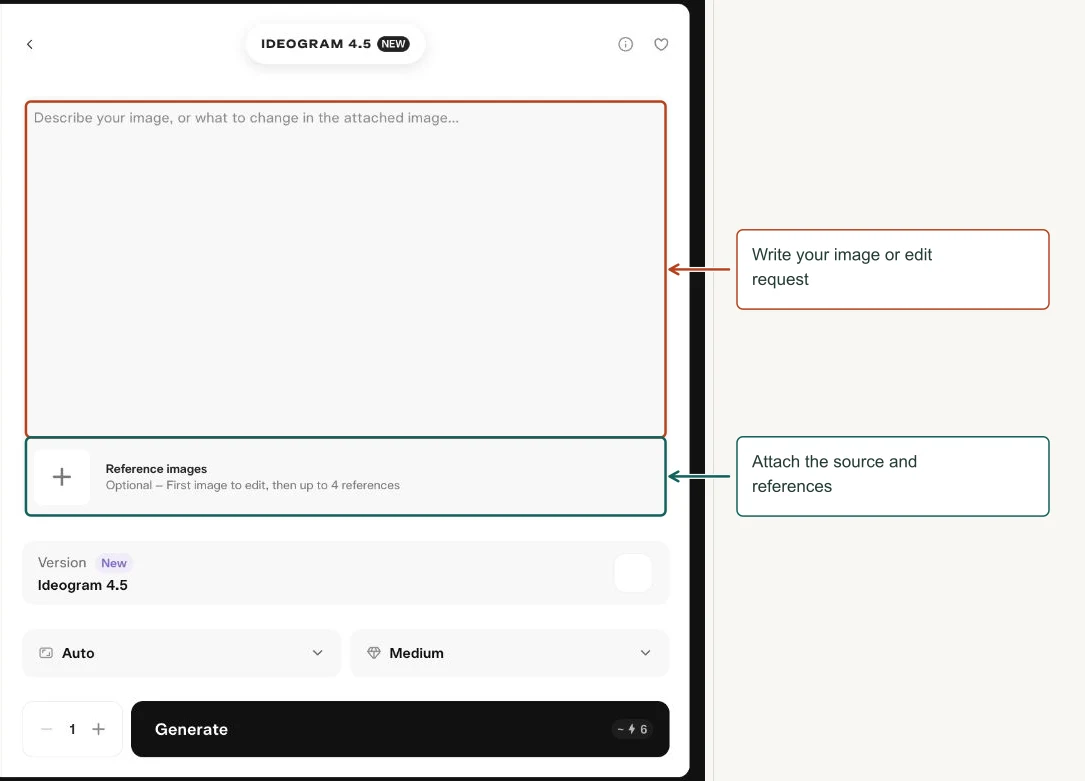Click the Auto dropdown chevron arrow
Image resolution: width=1085 pixels, height=781 pixels.
pyautogui.click(x=318, y=653)
